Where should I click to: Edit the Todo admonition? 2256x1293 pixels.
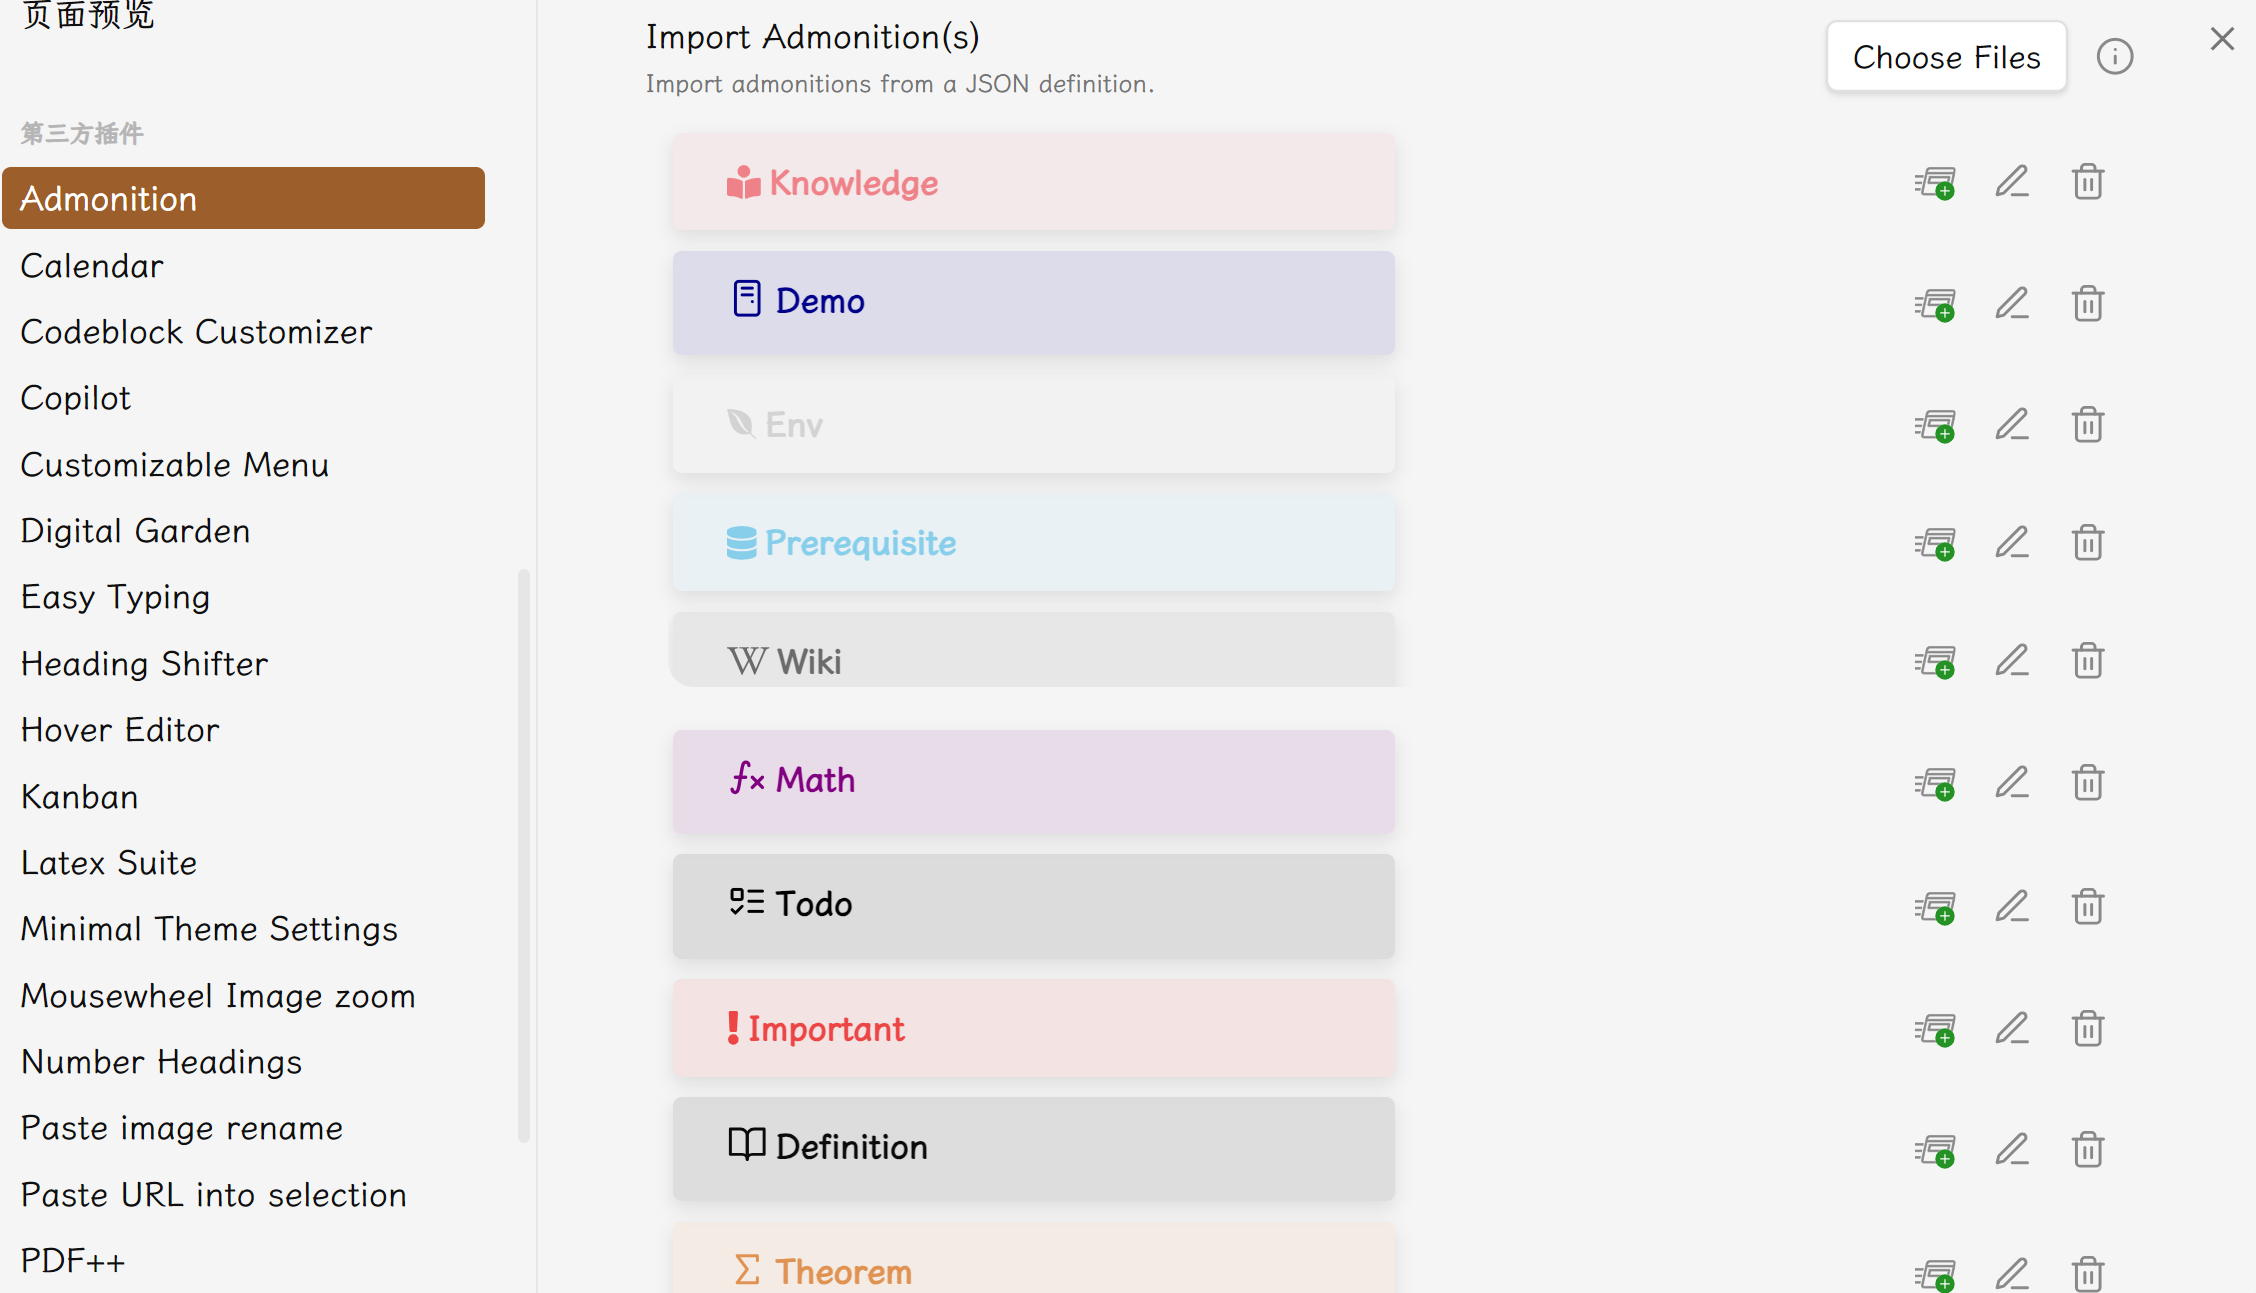2012,906
